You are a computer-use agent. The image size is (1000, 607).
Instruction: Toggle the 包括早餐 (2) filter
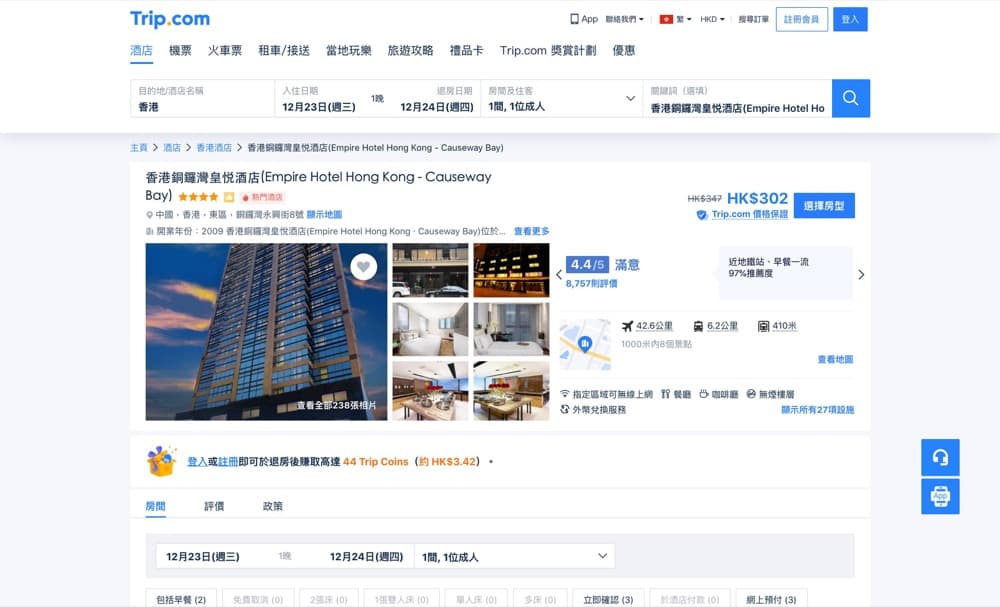tap(181, 599)
